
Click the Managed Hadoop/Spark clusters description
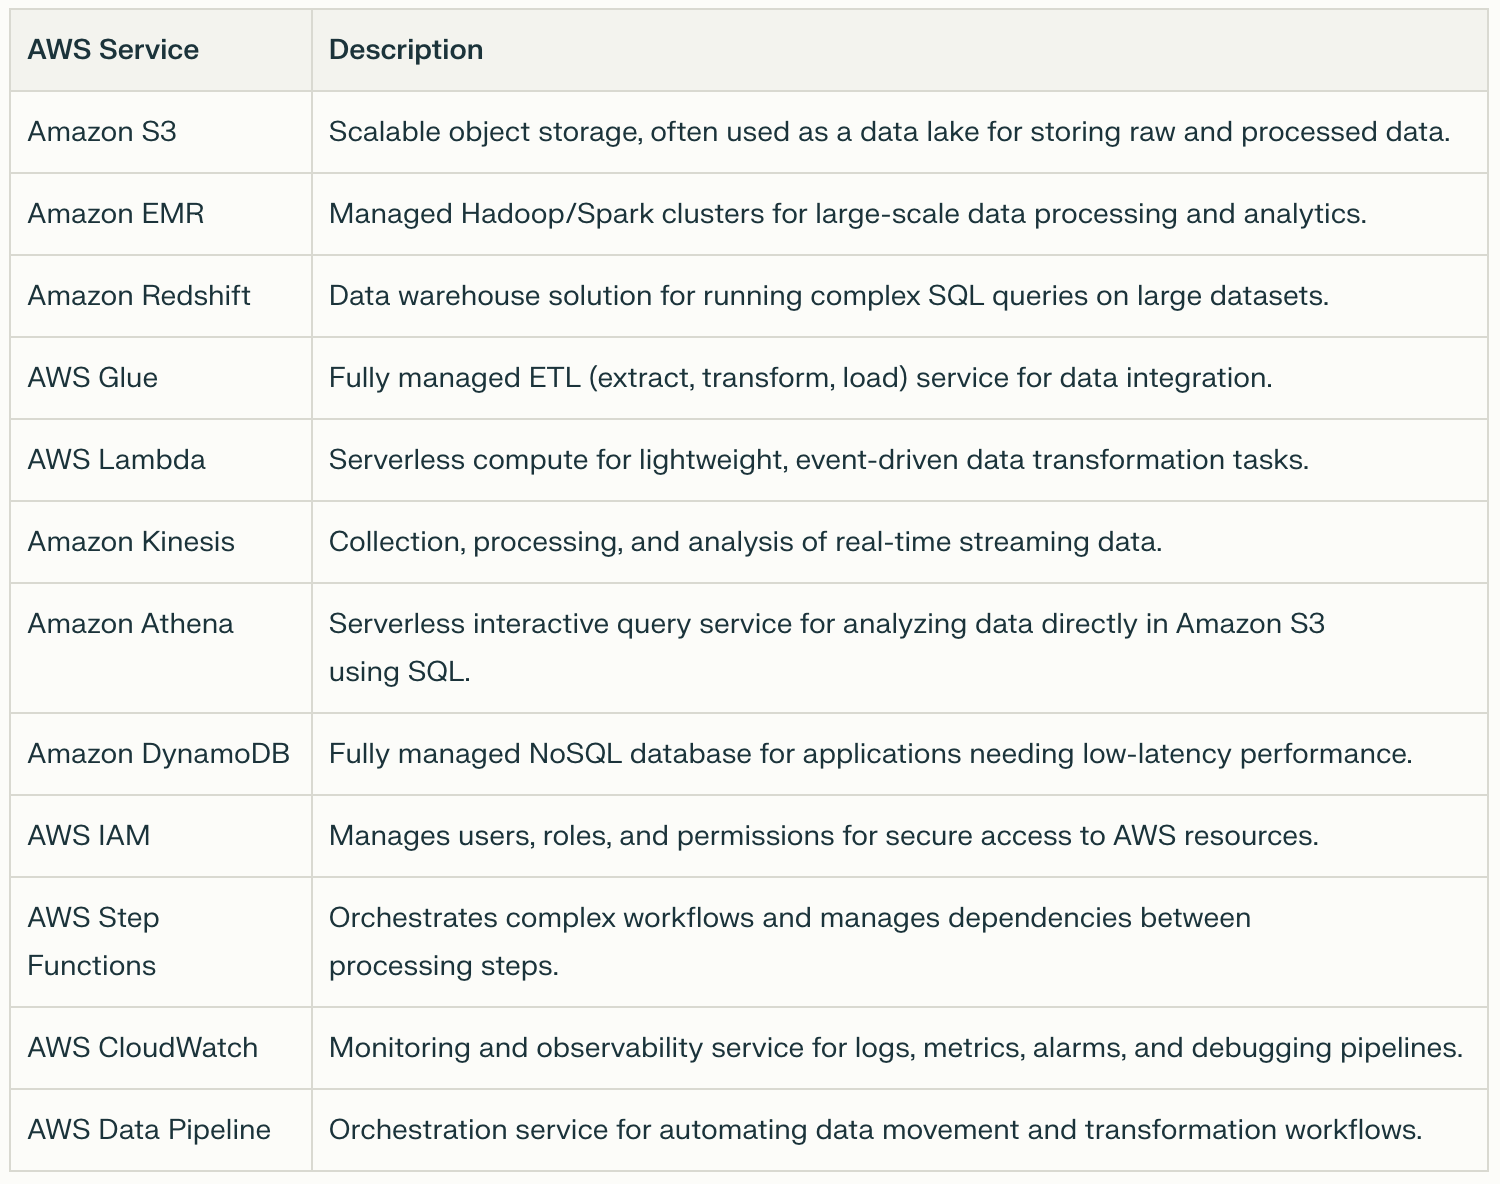pos(848,214)
